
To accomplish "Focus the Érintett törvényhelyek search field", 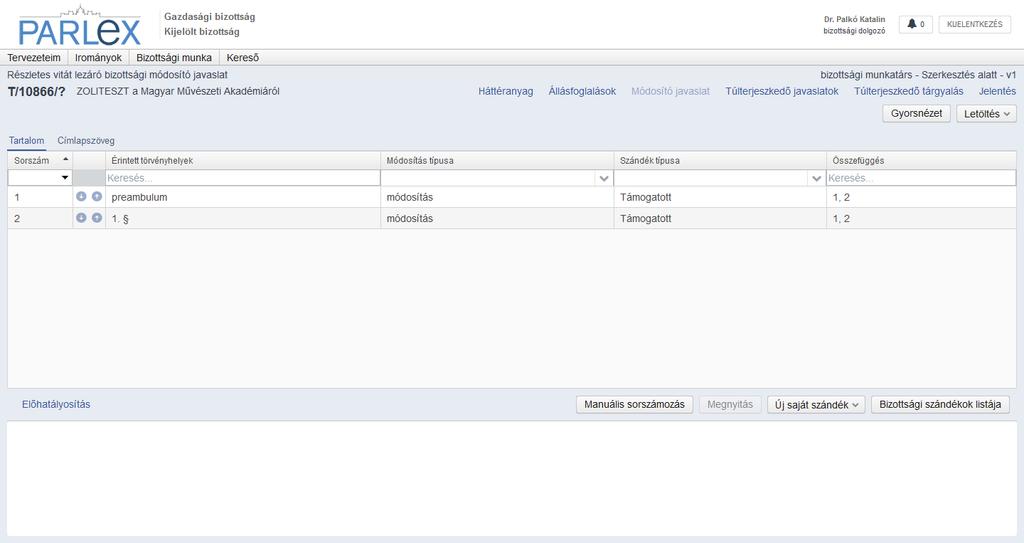I will [242, 178].
